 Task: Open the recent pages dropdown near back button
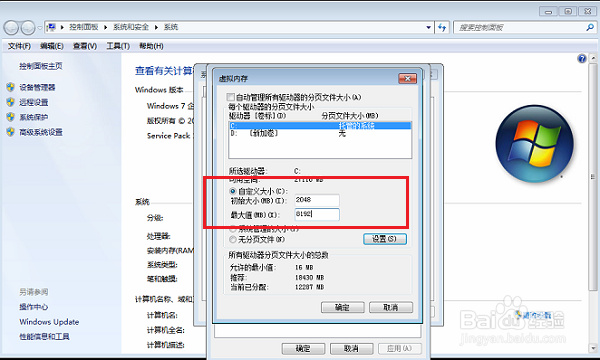[39, 28]
